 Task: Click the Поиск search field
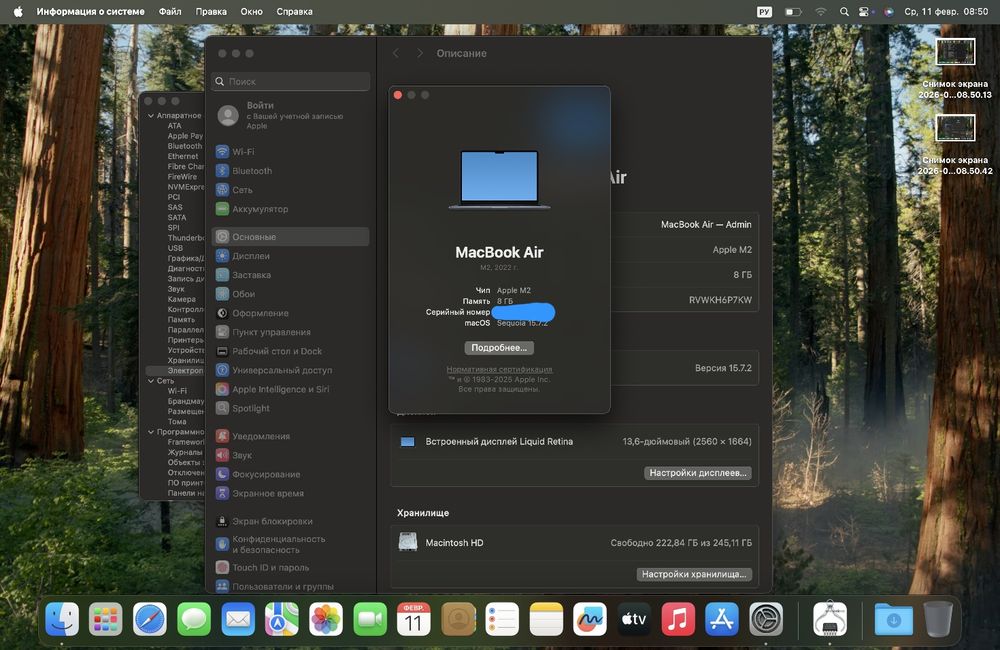(x=291, y=82)
